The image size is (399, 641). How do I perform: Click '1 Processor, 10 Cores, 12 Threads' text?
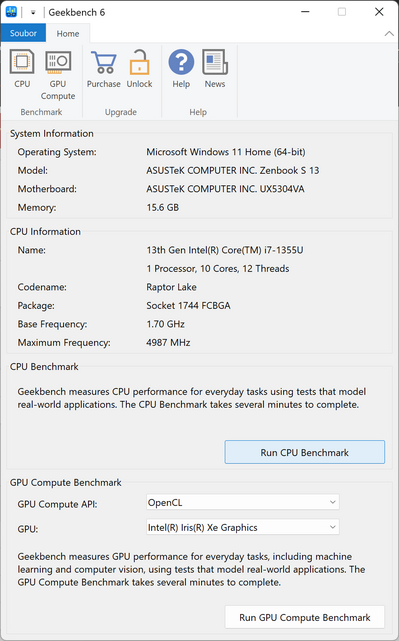pos(218,269)
